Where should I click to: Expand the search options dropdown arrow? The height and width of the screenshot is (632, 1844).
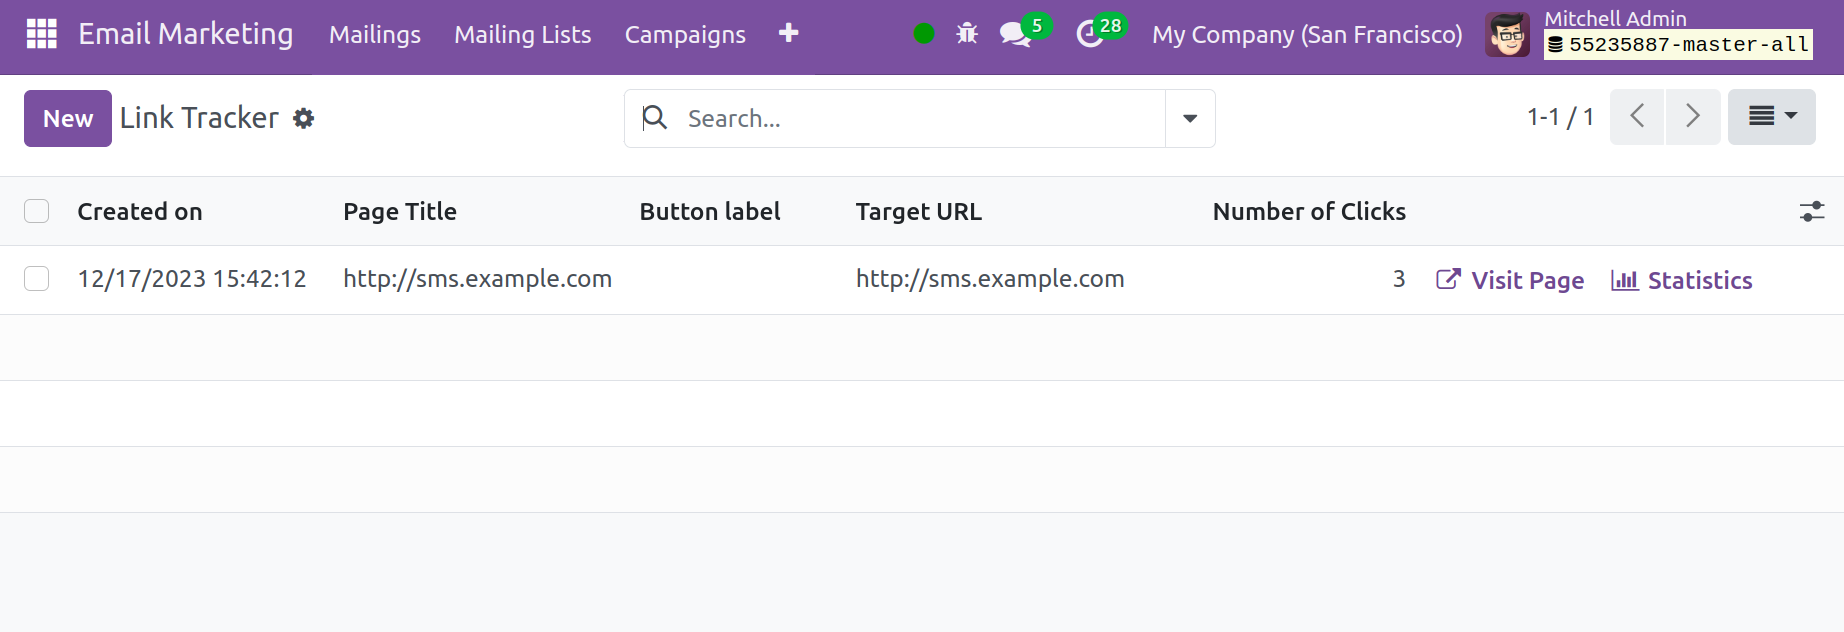1190,119
